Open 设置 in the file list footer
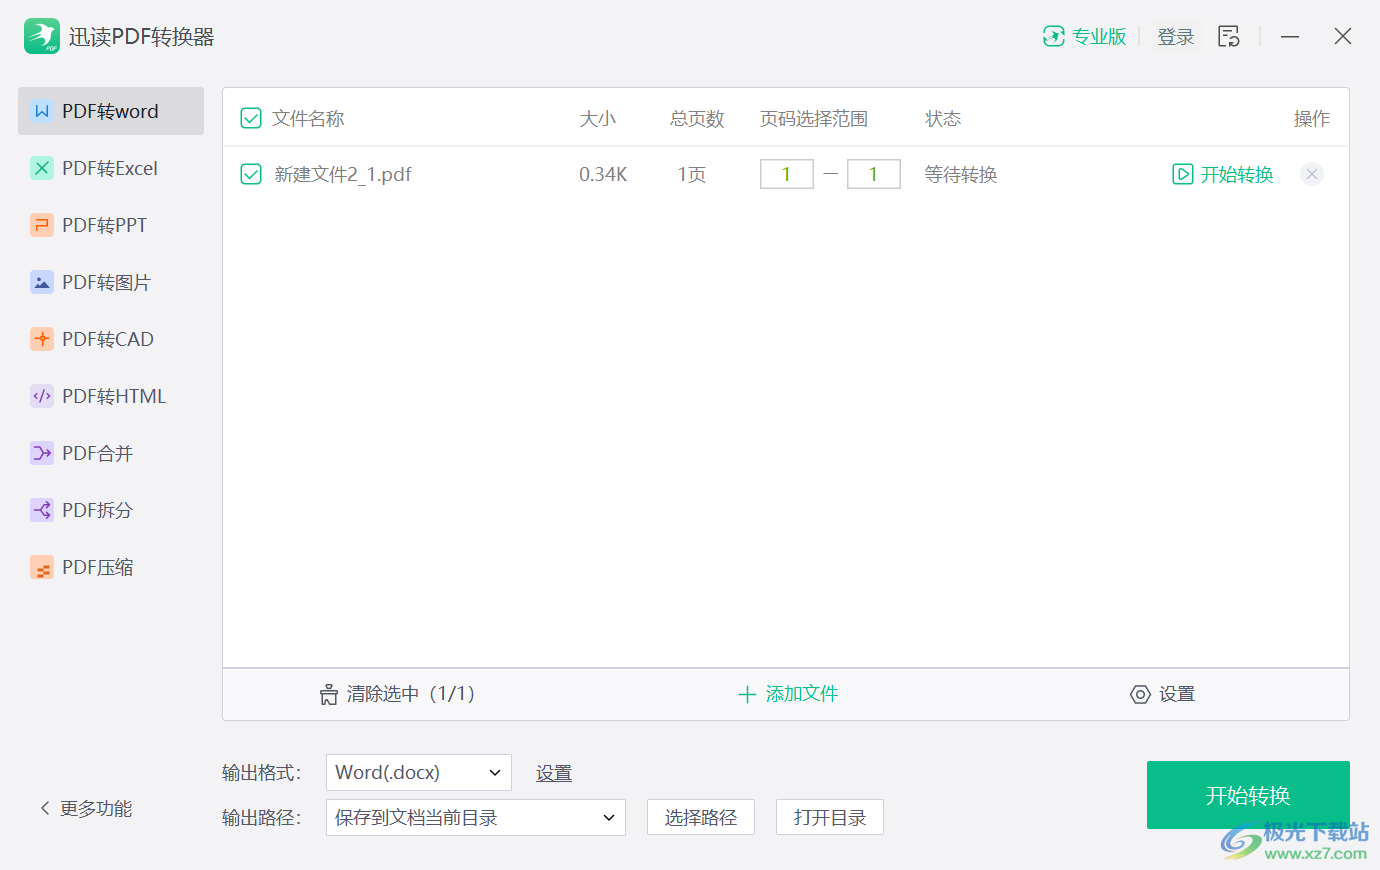The image size is (1380, 870). 1163,694
